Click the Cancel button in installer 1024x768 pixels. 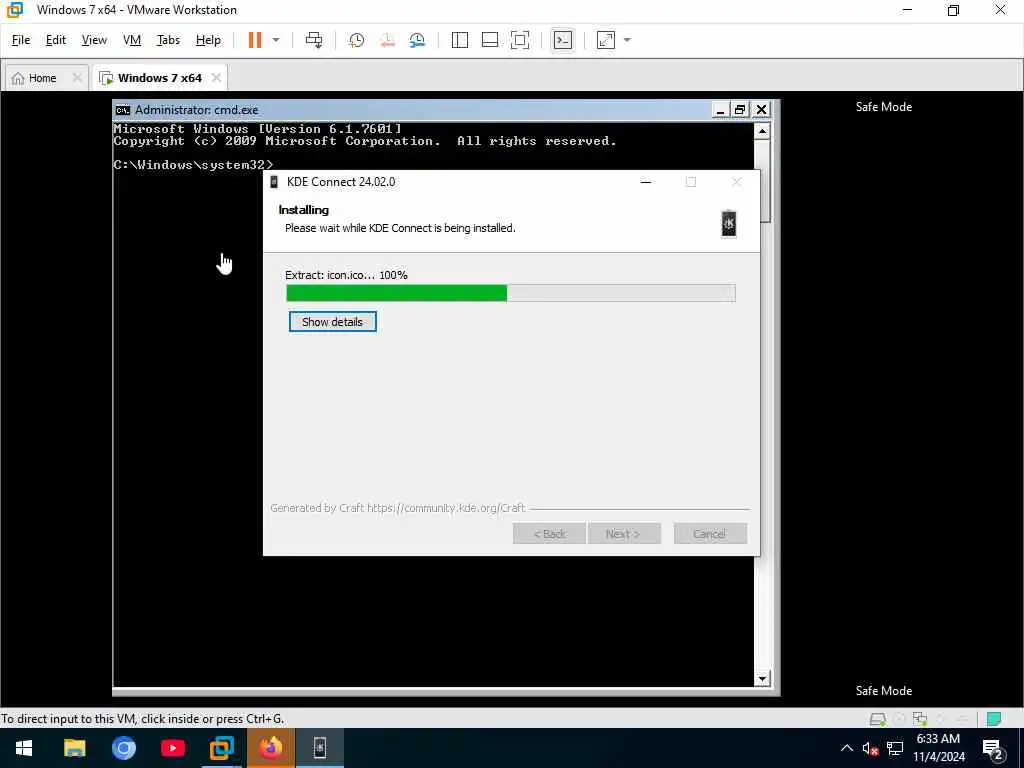(x=710, y=534)
